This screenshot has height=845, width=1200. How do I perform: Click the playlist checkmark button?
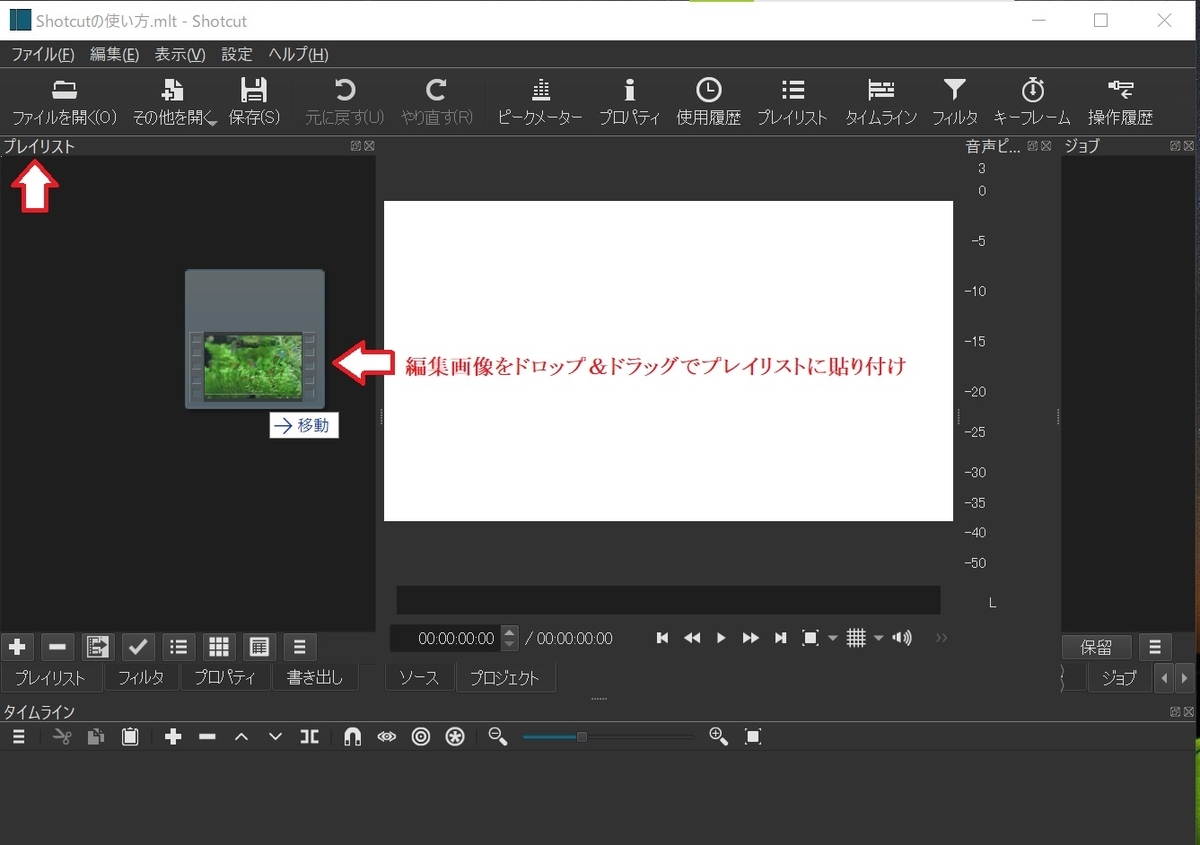(x=139, y=647)
